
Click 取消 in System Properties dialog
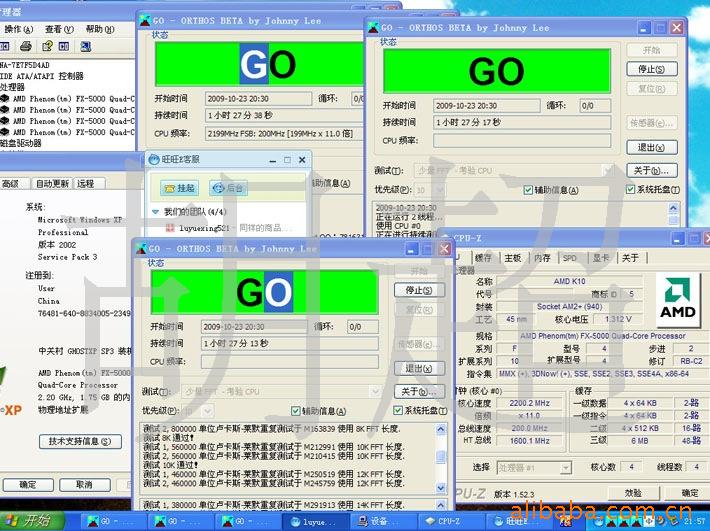(x=85, y=485)
